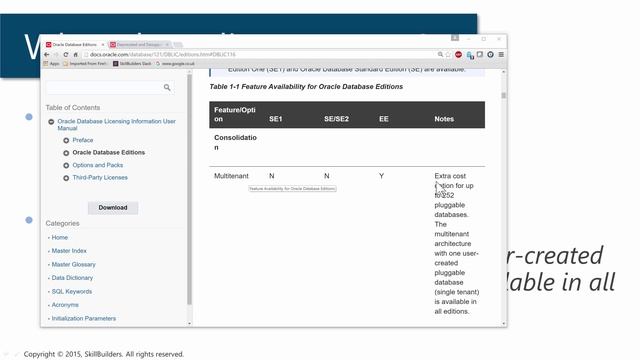
Task: Click the Chrome user profile icon
Action: 455,38
